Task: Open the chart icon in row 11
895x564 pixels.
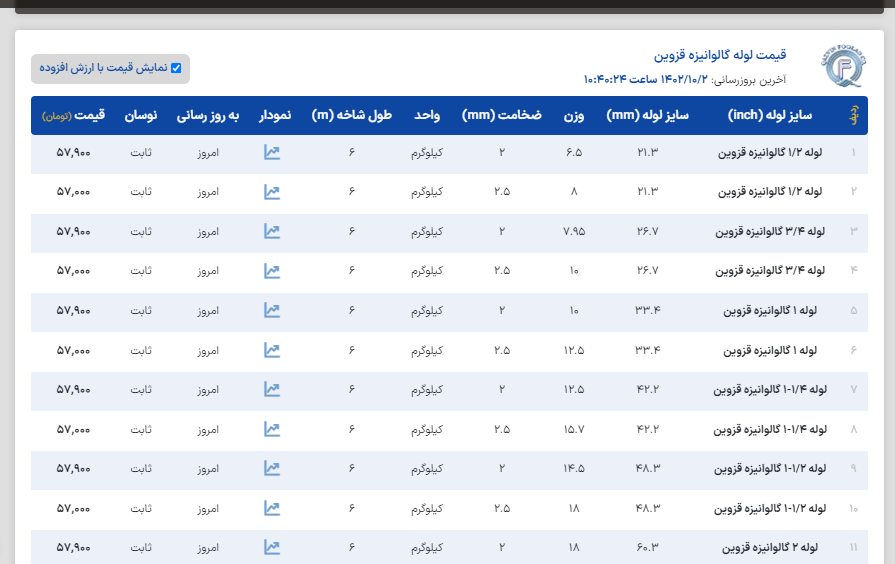Action: click(x=272, y=547)
